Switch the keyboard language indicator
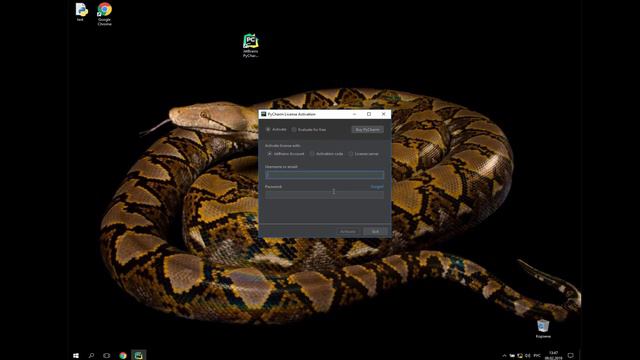The image size is (640, 360). tap(537, 356)
